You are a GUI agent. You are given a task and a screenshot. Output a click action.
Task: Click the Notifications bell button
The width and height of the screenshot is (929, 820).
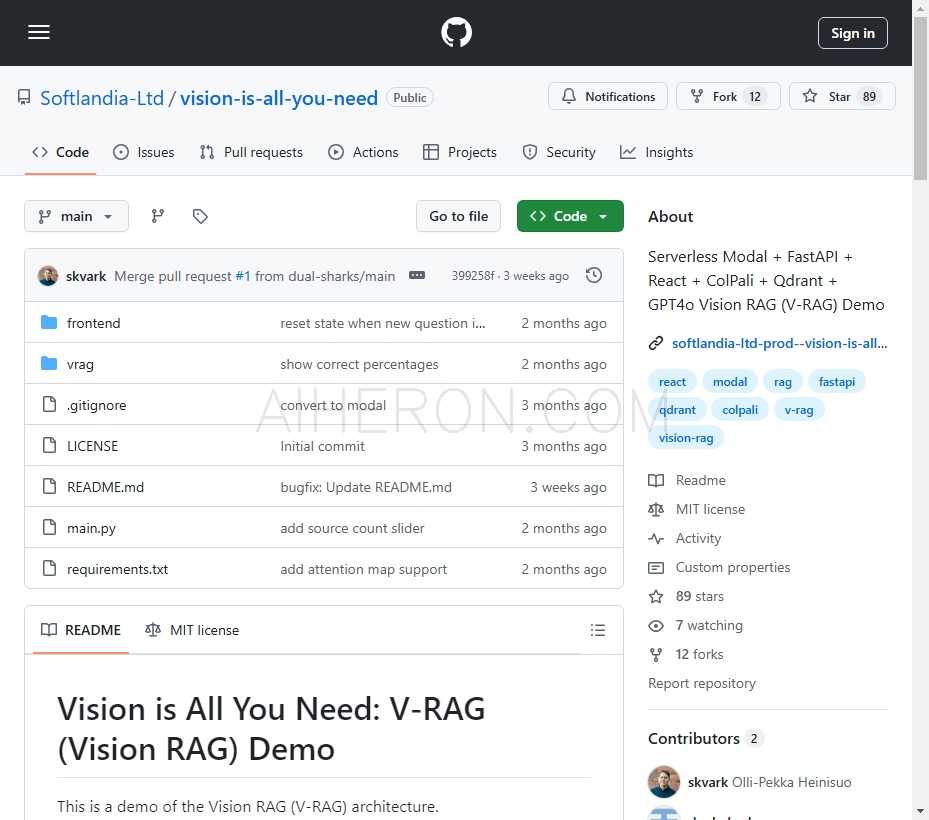(607, 97)
